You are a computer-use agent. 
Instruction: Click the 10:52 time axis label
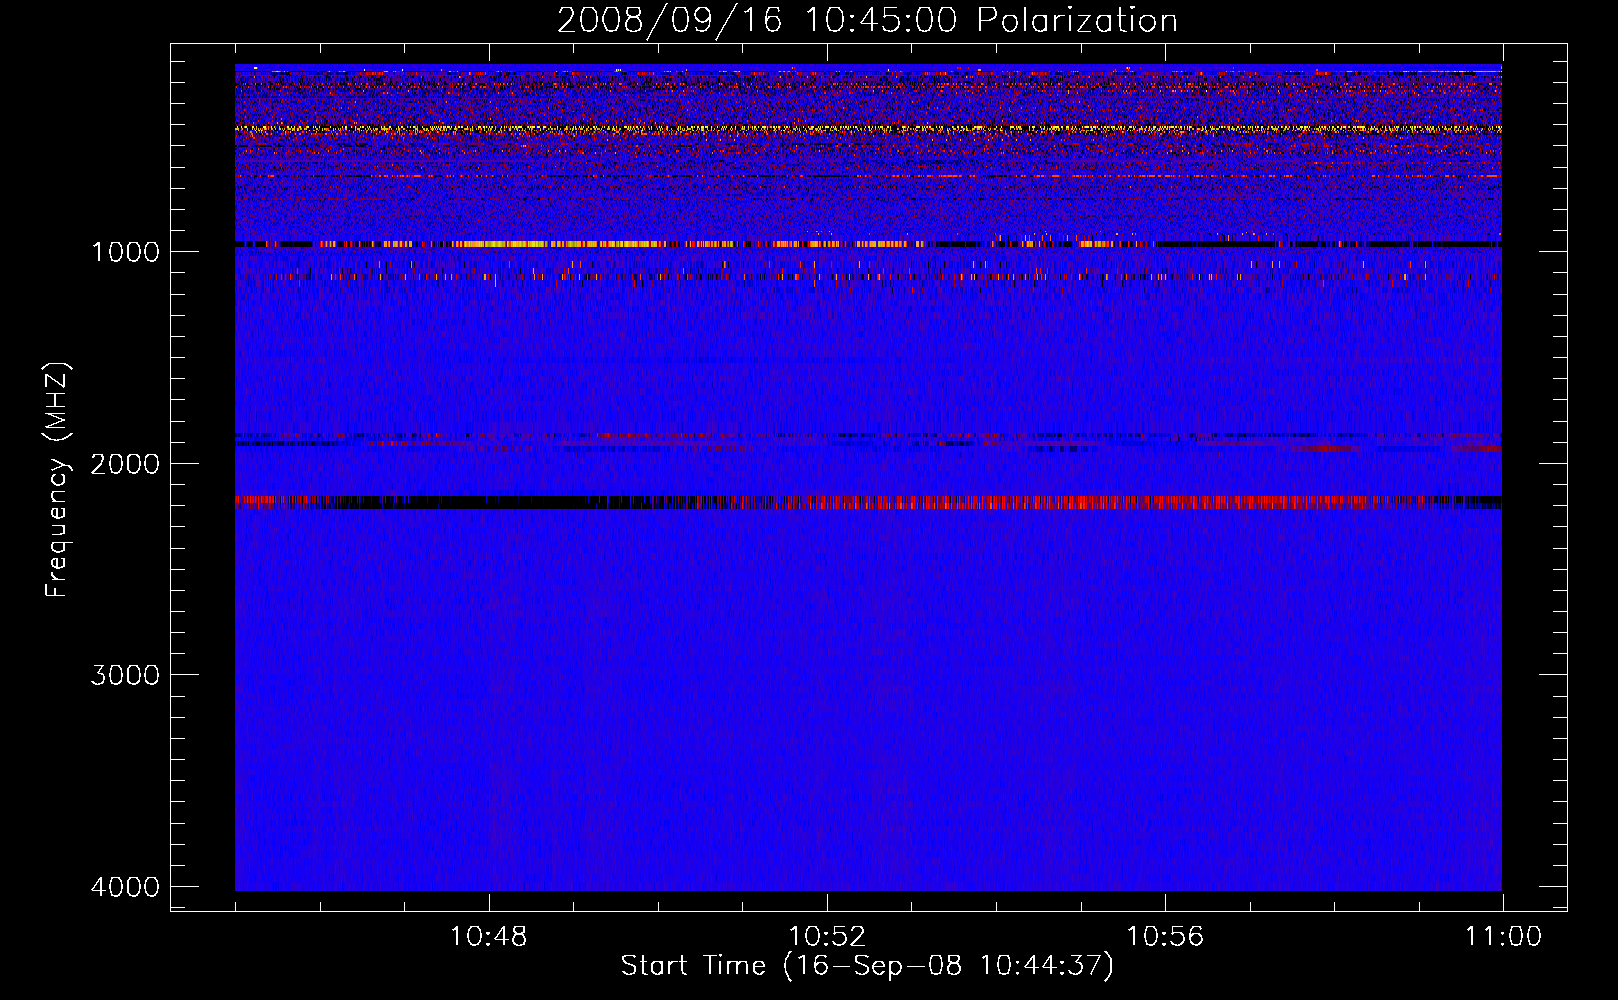tap(827, 937)
